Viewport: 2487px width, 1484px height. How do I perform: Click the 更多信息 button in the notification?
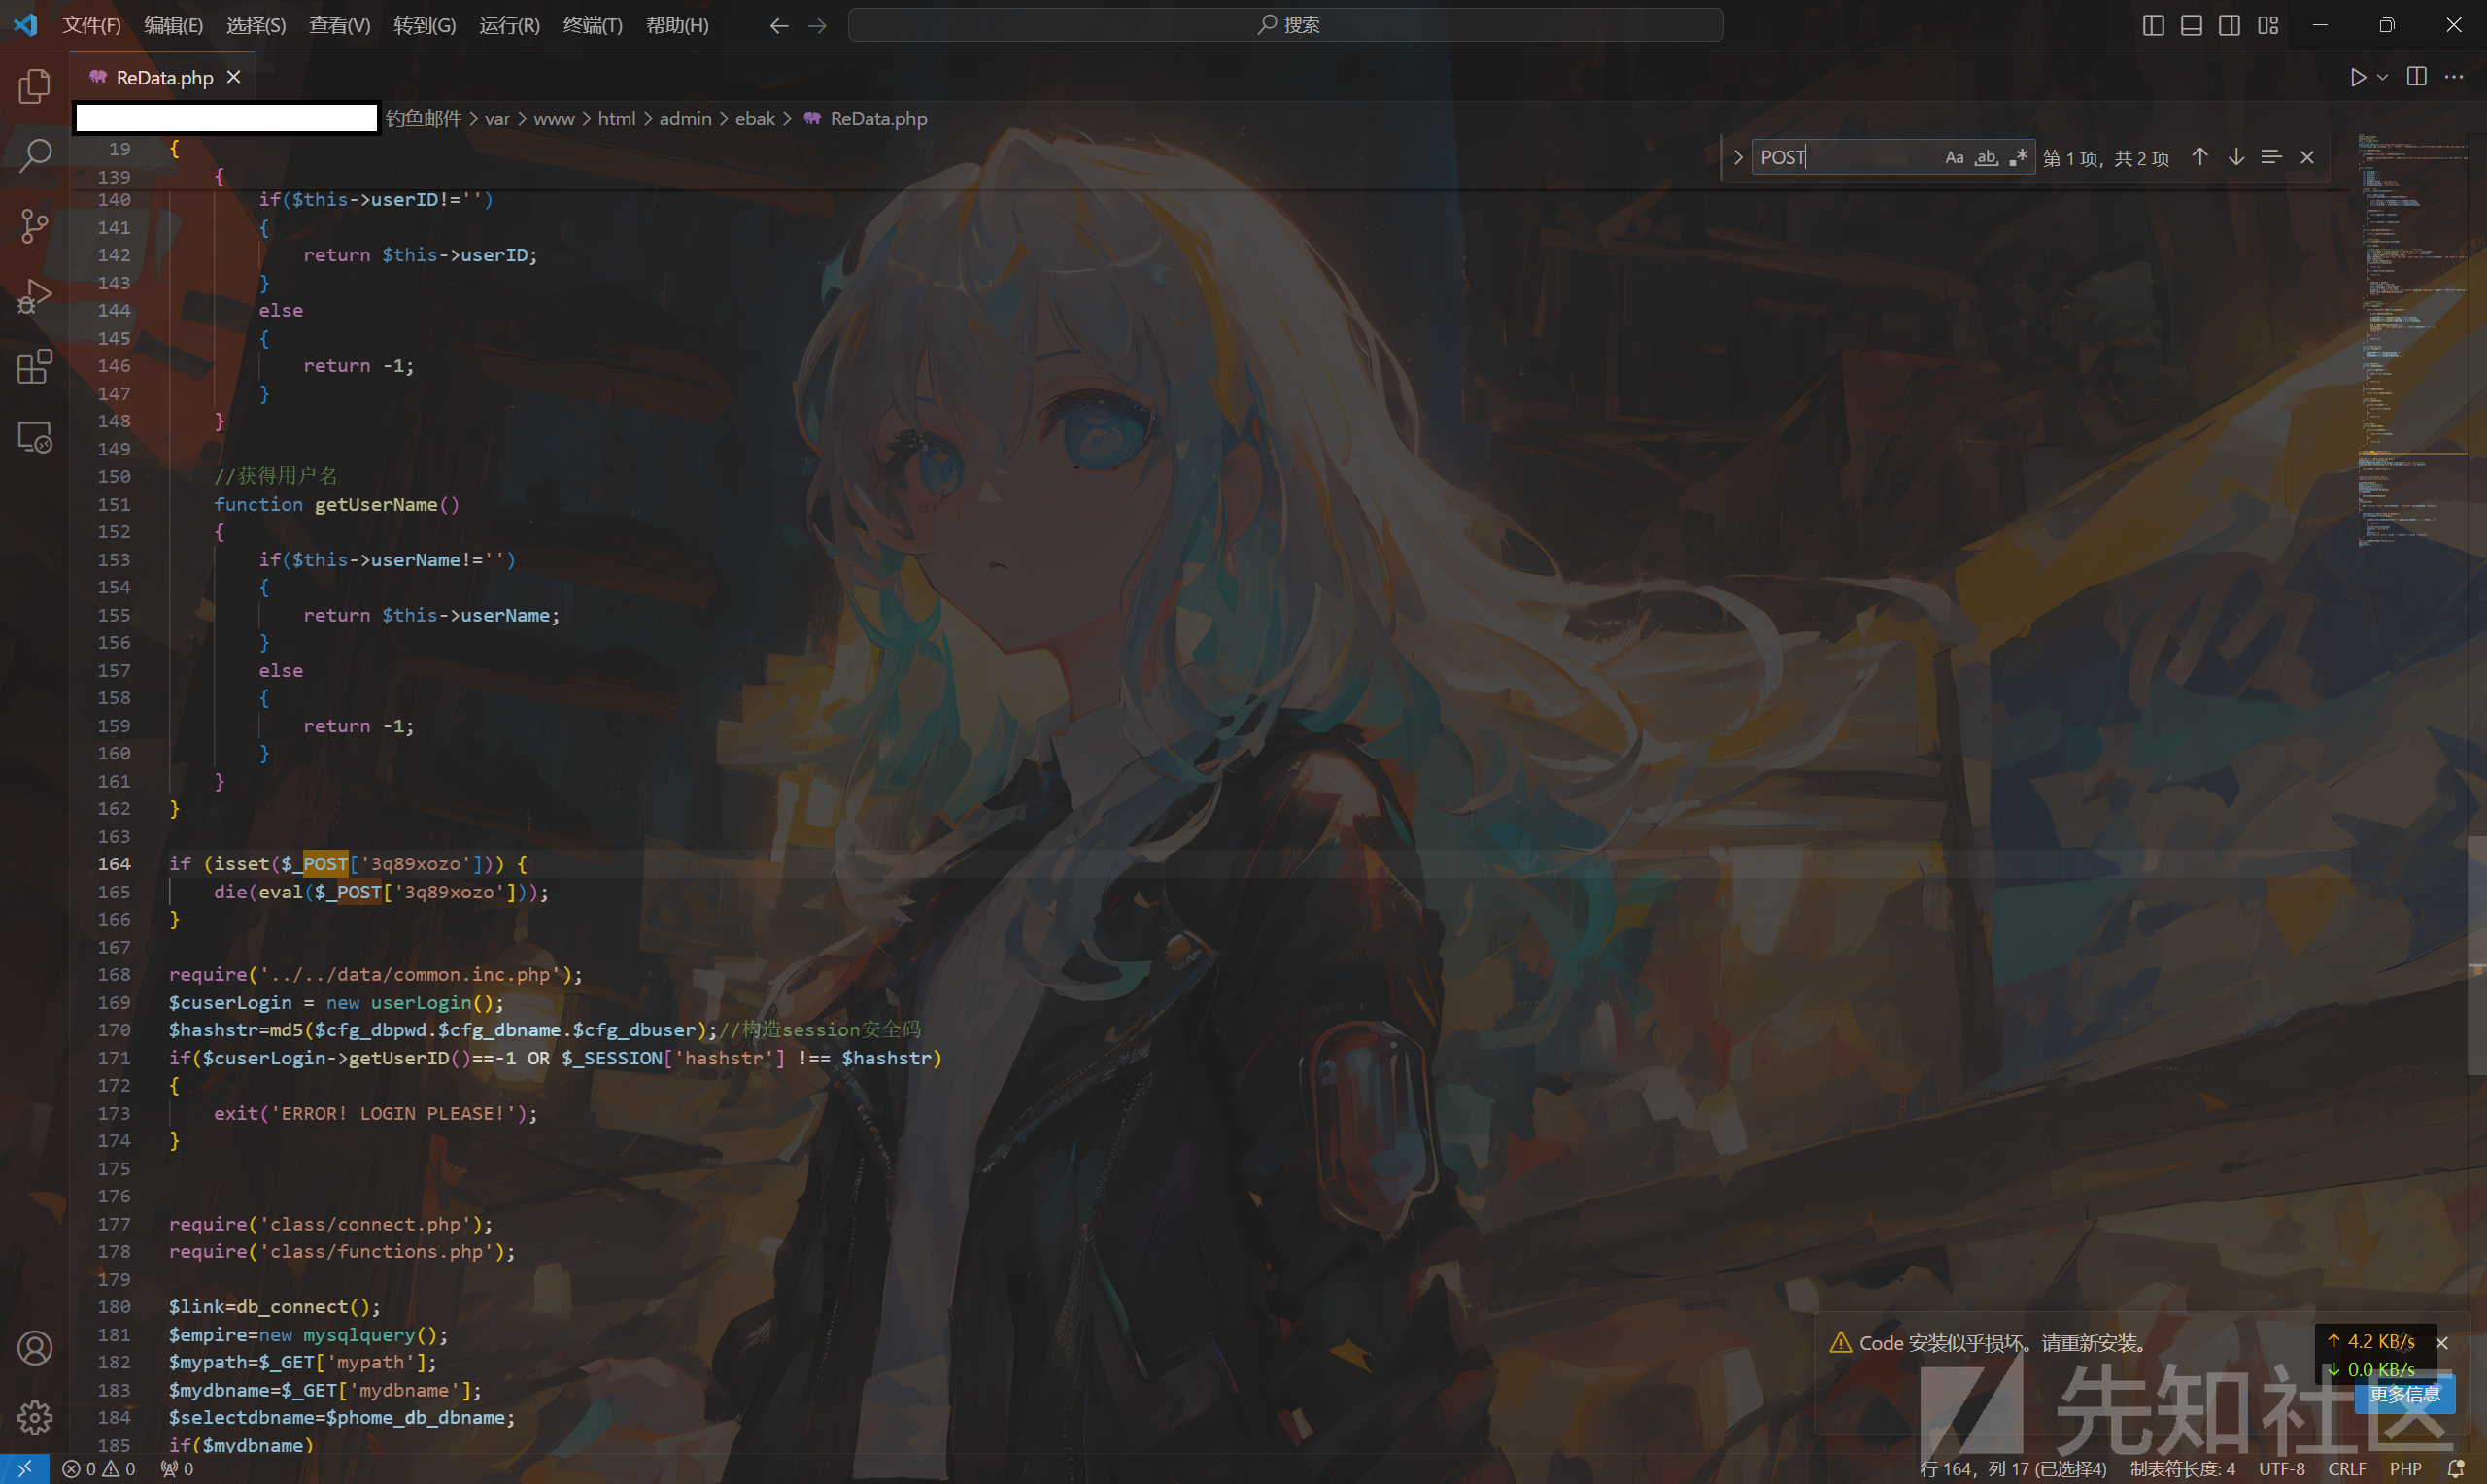pyautogui.click(x=2404, y=1395)
